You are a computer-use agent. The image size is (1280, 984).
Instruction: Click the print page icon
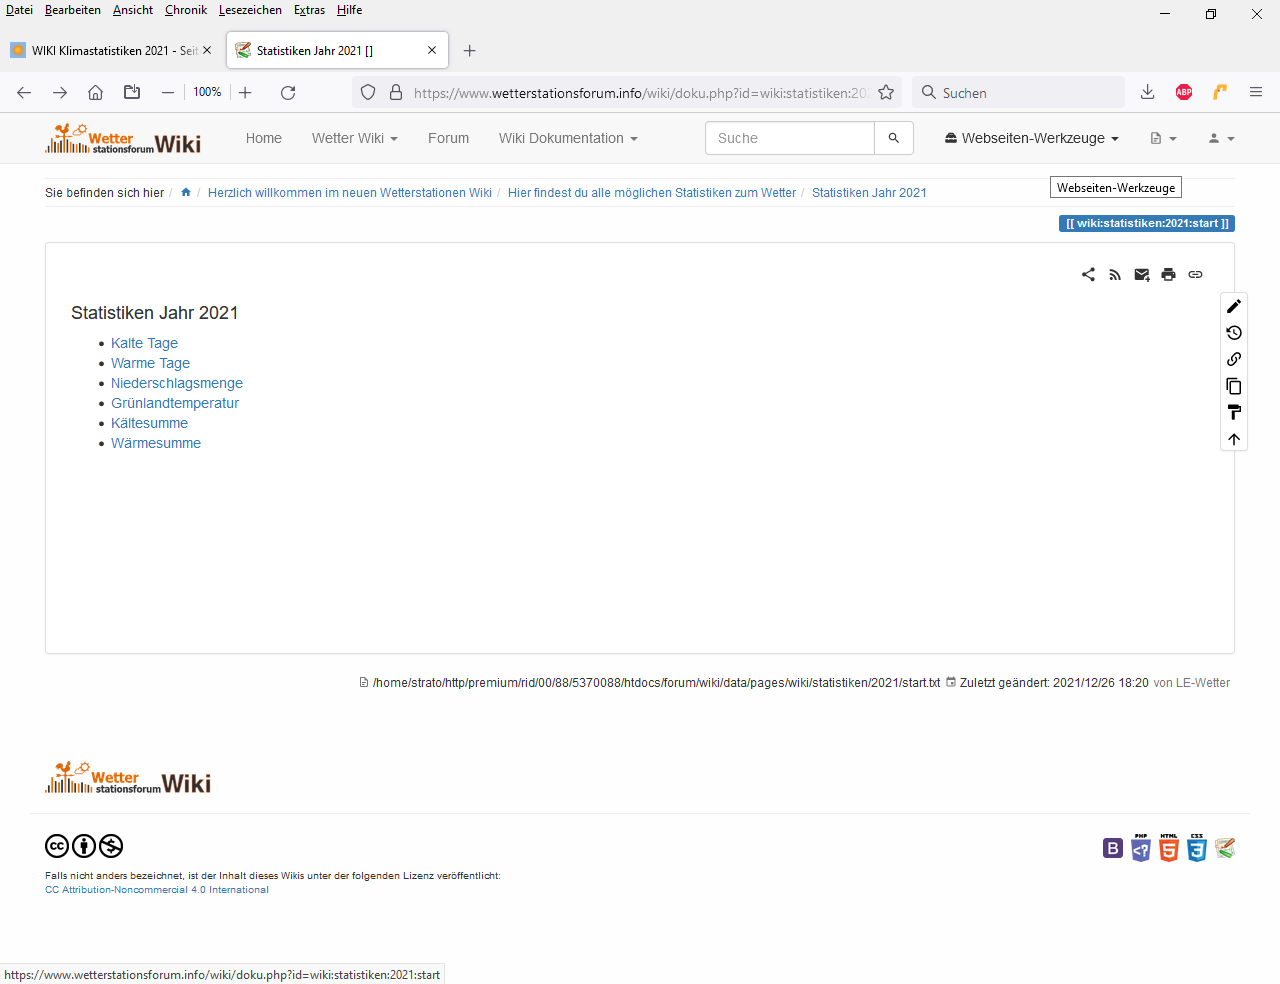click(1168, 275)
